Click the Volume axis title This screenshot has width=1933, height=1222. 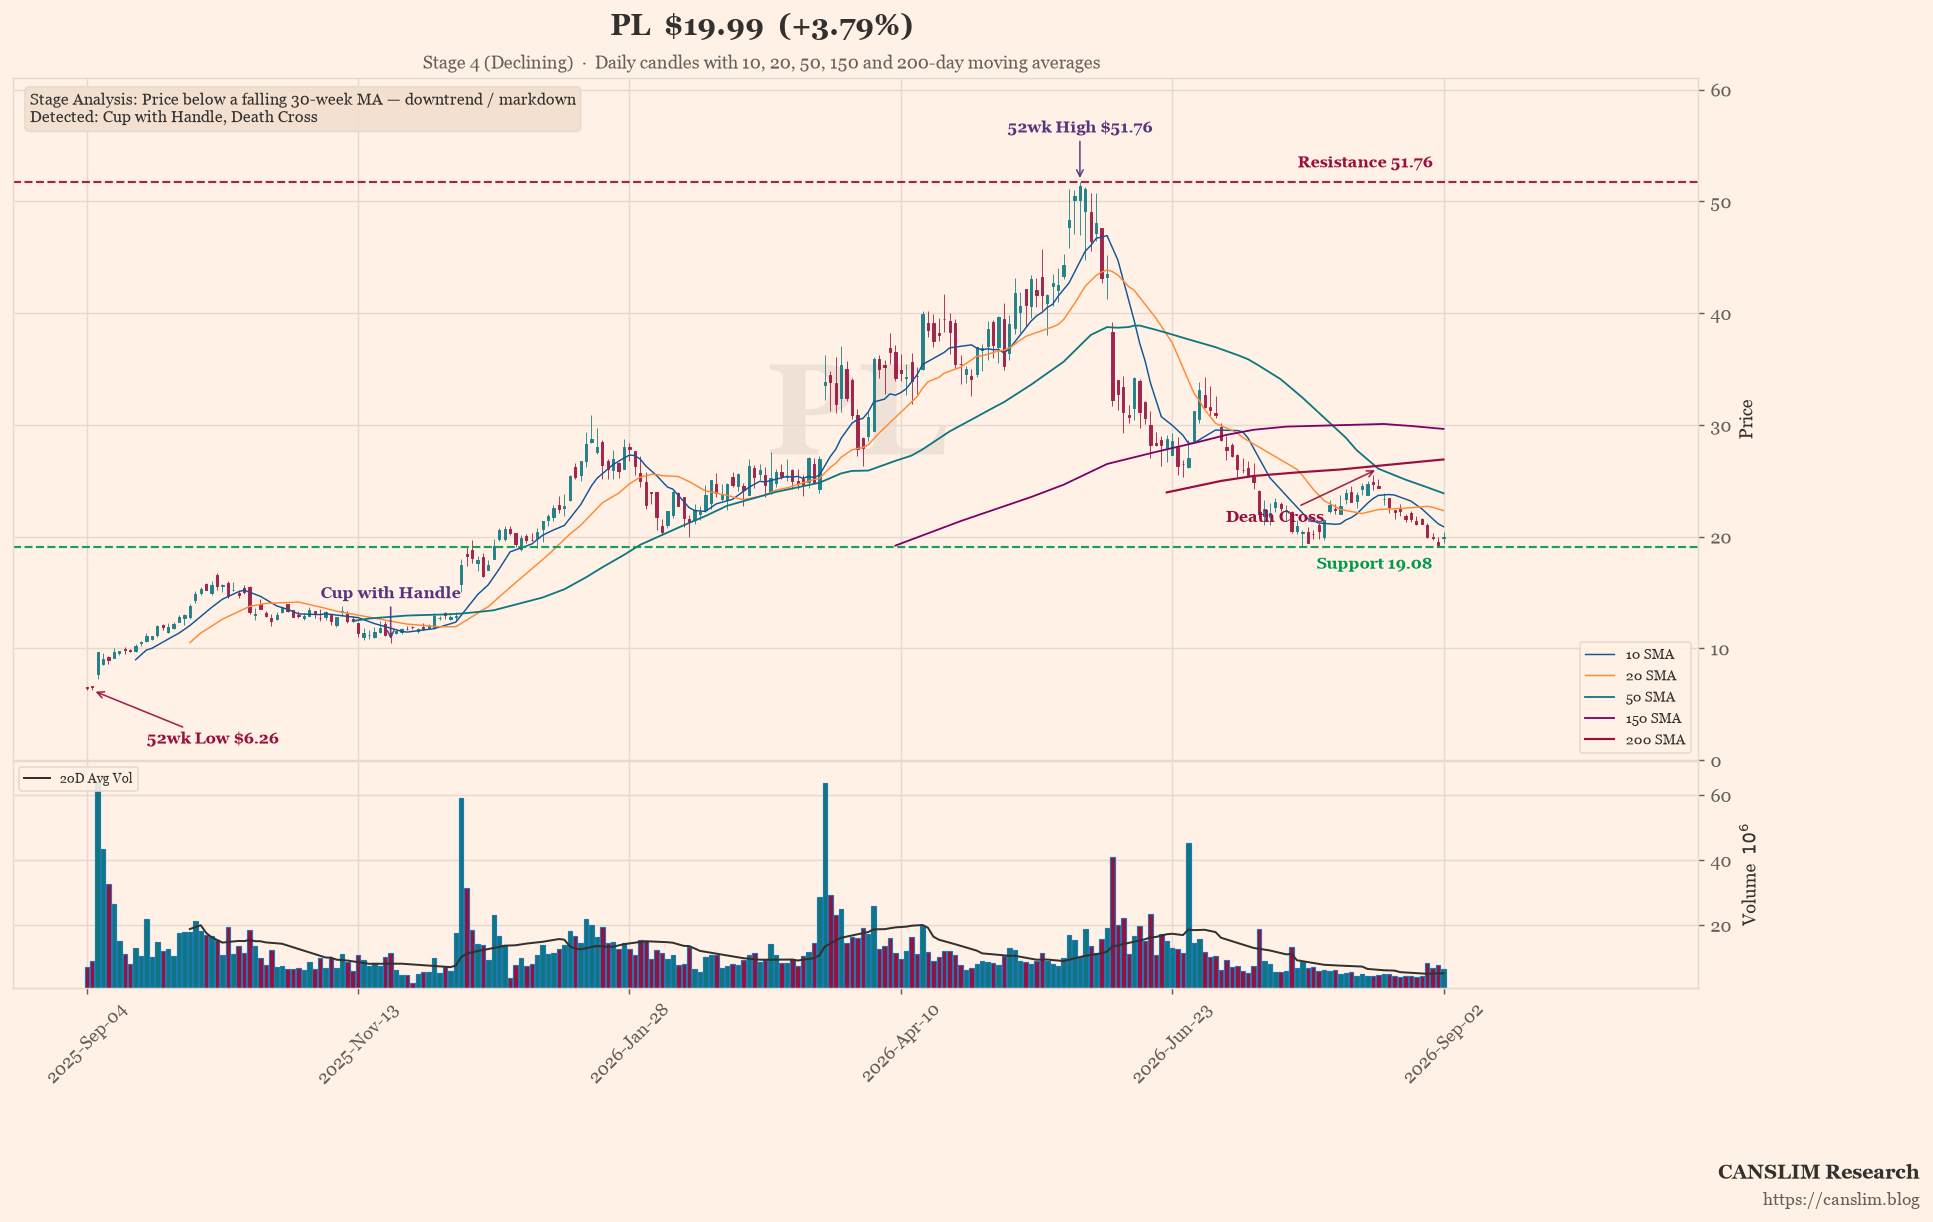1749,875
